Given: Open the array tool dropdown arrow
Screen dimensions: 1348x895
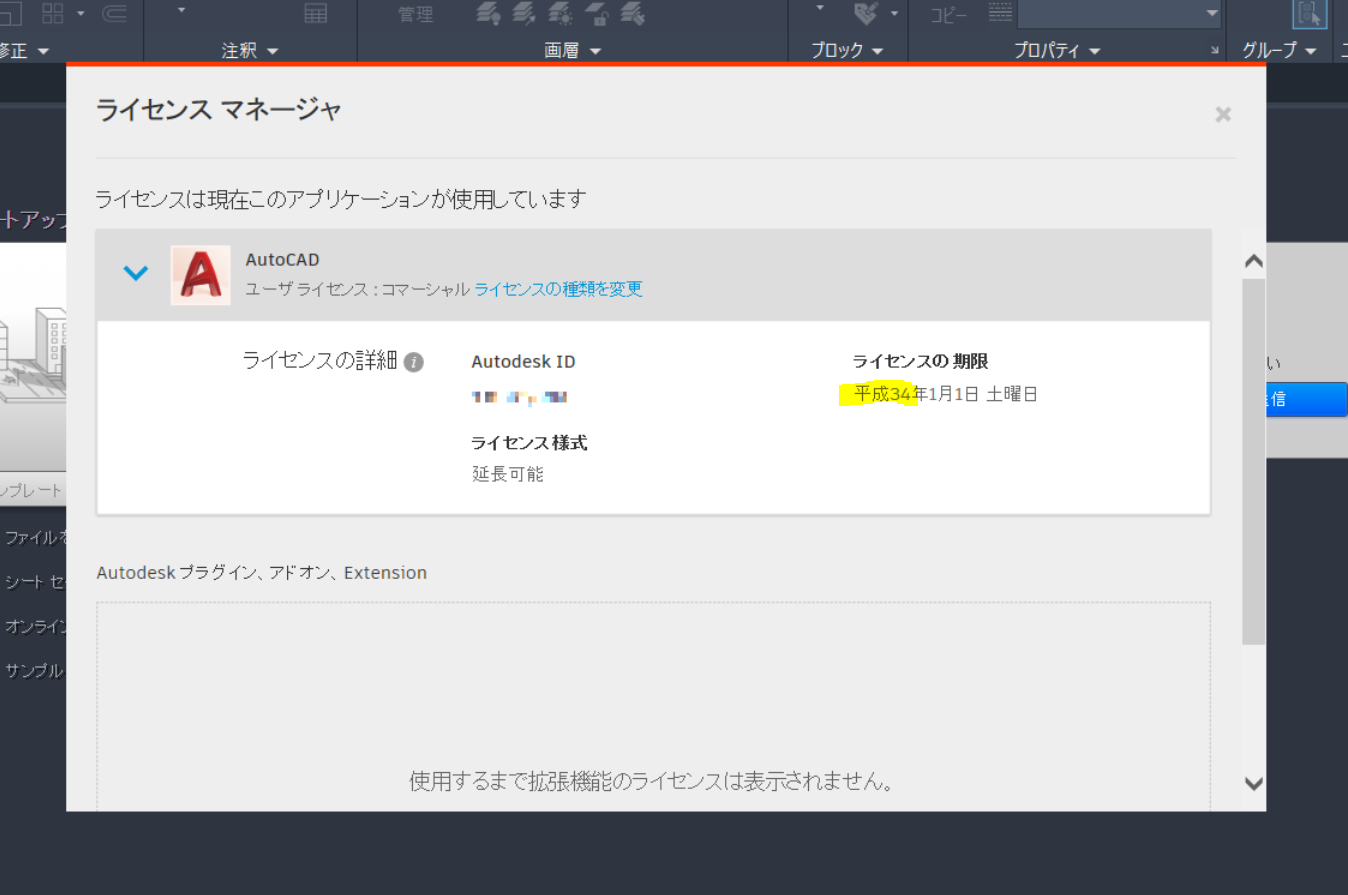Looking at the screenshot, I should (x=80, y=13).
